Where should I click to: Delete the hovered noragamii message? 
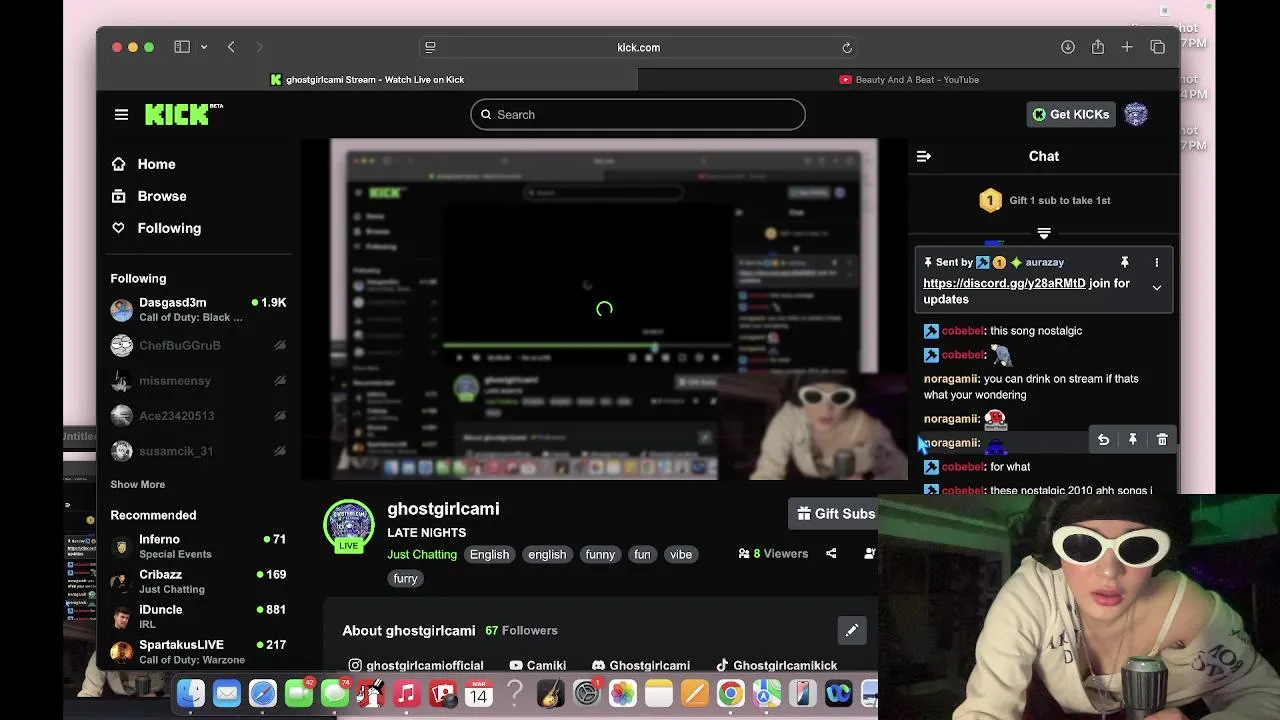click(x=1162, y=440)
